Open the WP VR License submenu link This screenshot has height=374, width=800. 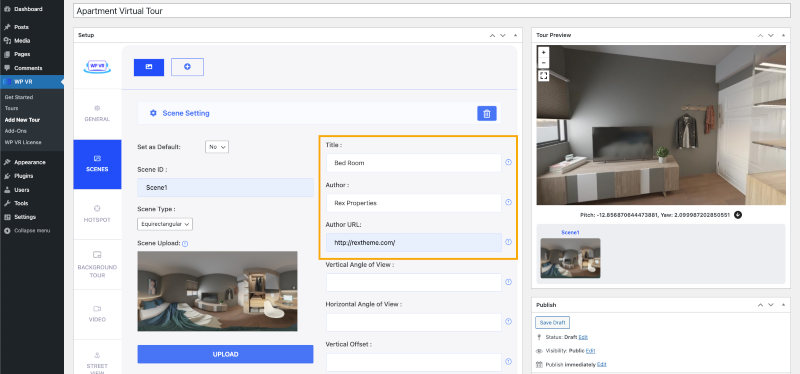23,142
